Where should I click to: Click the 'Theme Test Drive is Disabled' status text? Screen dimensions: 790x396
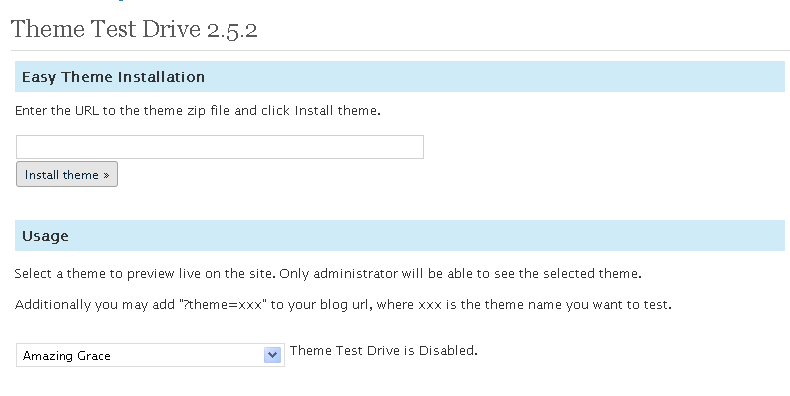tap(383, 350)
